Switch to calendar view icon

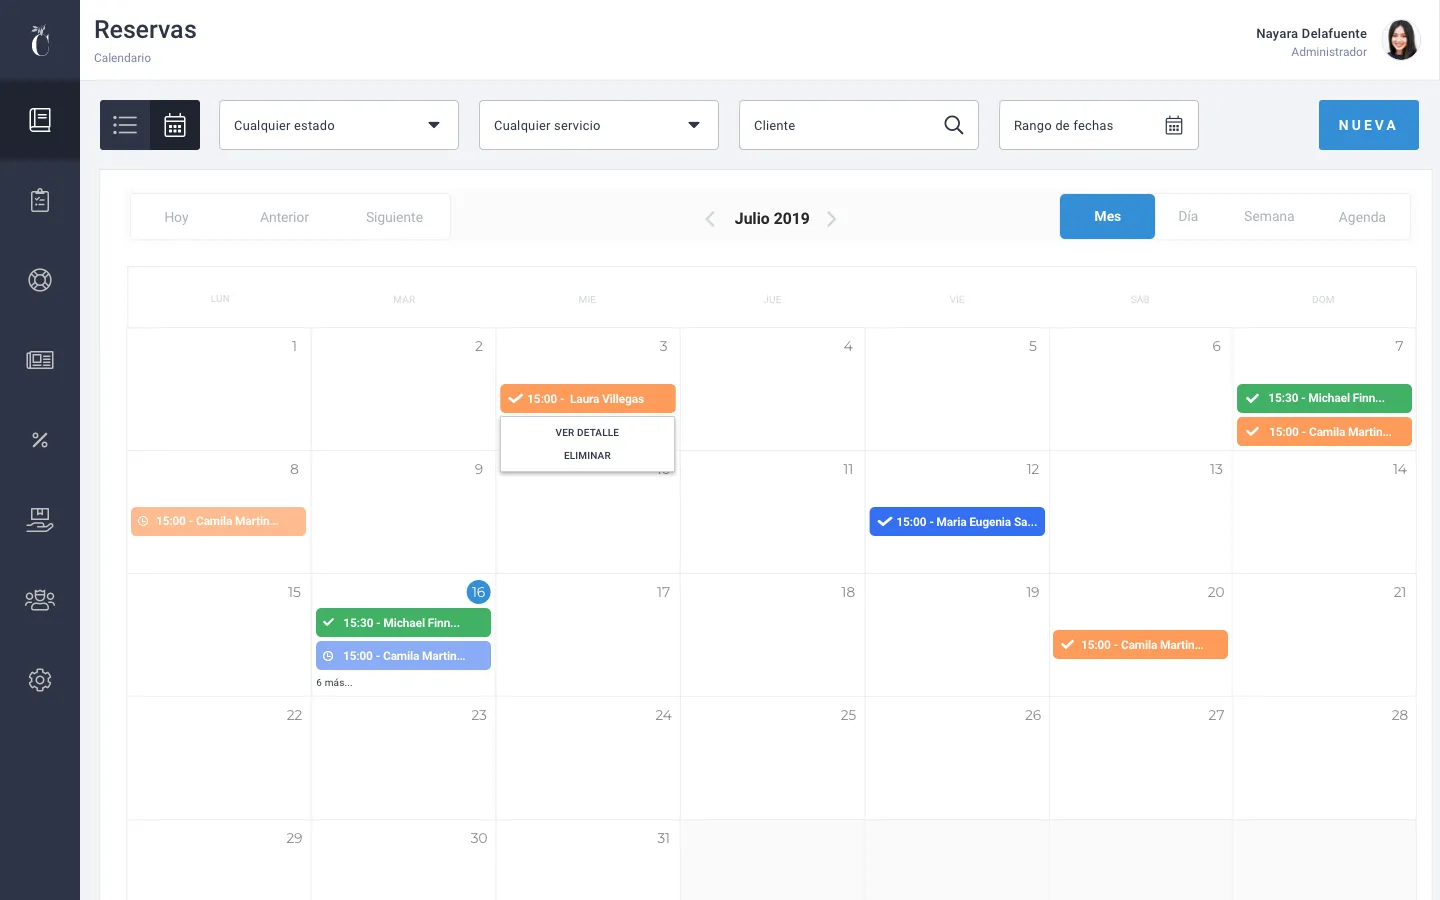175,125
